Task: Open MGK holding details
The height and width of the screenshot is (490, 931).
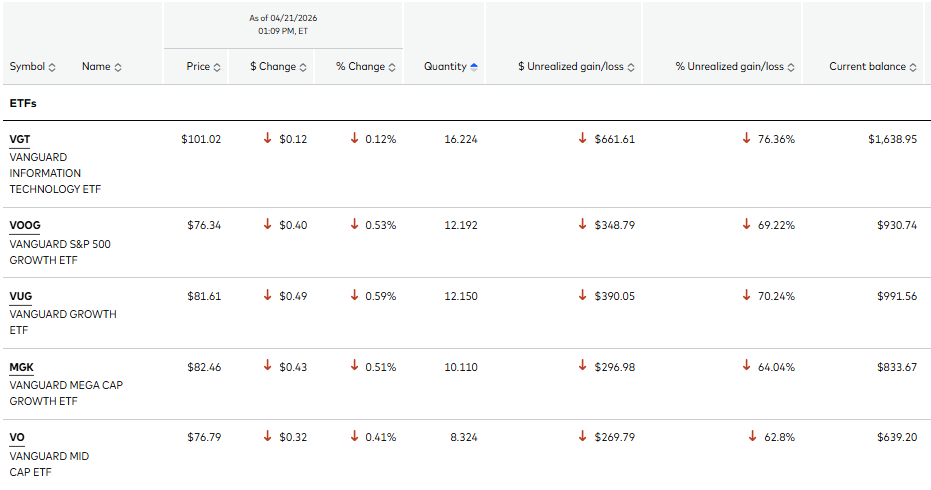Action: coord(21,367)
